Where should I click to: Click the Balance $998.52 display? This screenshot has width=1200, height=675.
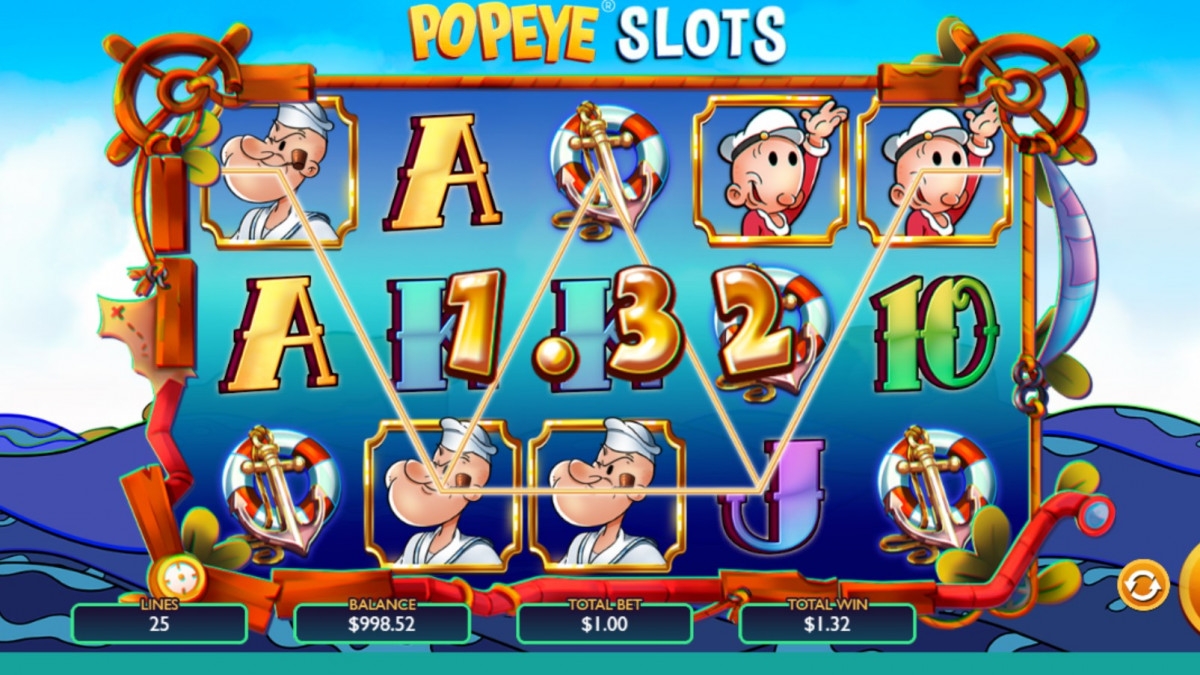(x=382, y=623)
